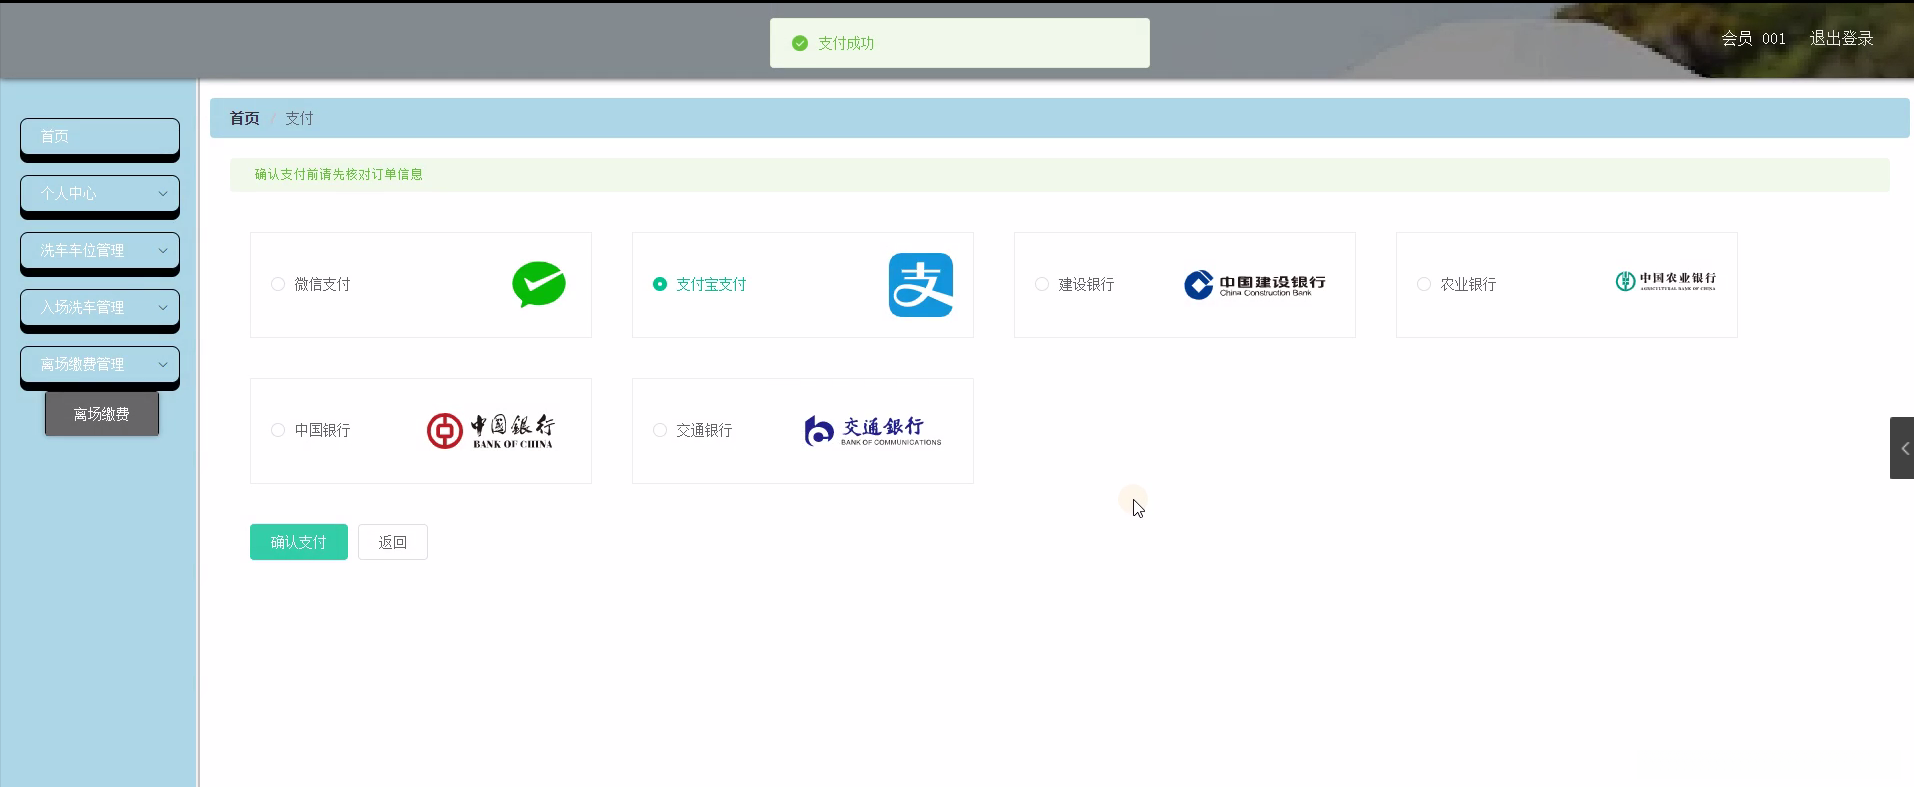Click the 退出登录 link
Image resolution: width=1914 pixels, height=787 pixels.
click(x=1842, y=38)
